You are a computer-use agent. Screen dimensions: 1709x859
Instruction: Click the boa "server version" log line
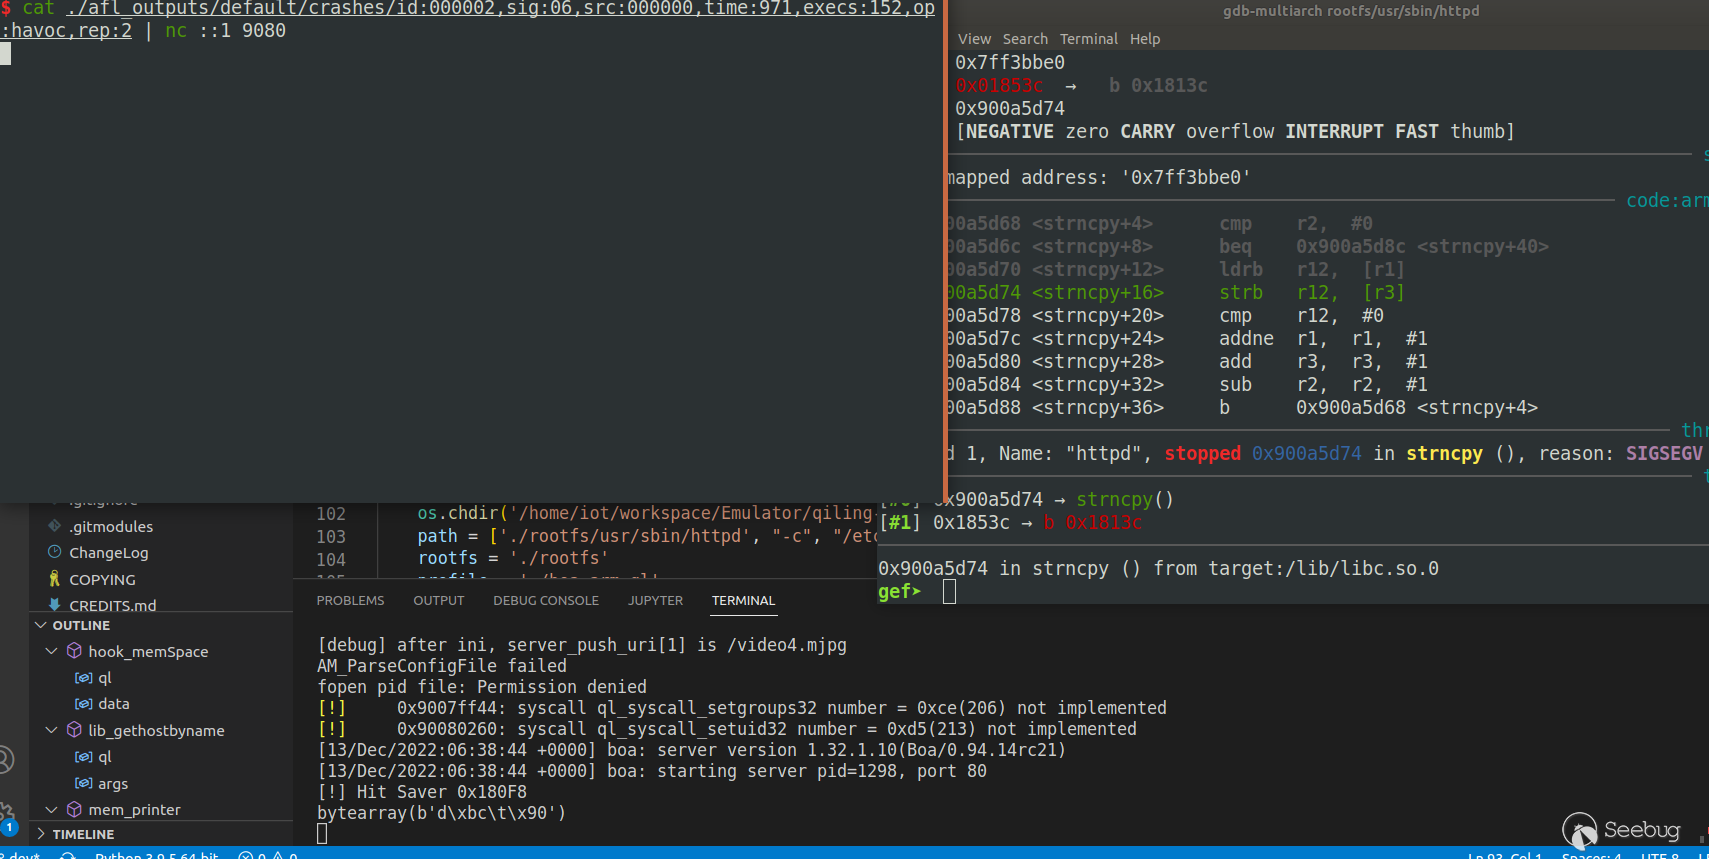pos(692,750)
